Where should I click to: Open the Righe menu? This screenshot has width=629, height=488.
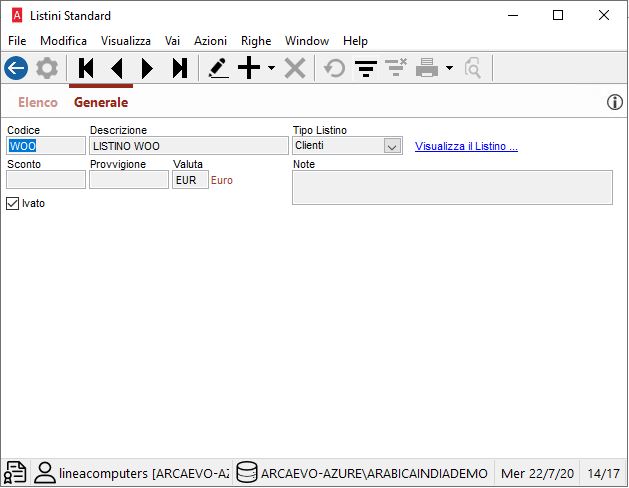point(256,41)
